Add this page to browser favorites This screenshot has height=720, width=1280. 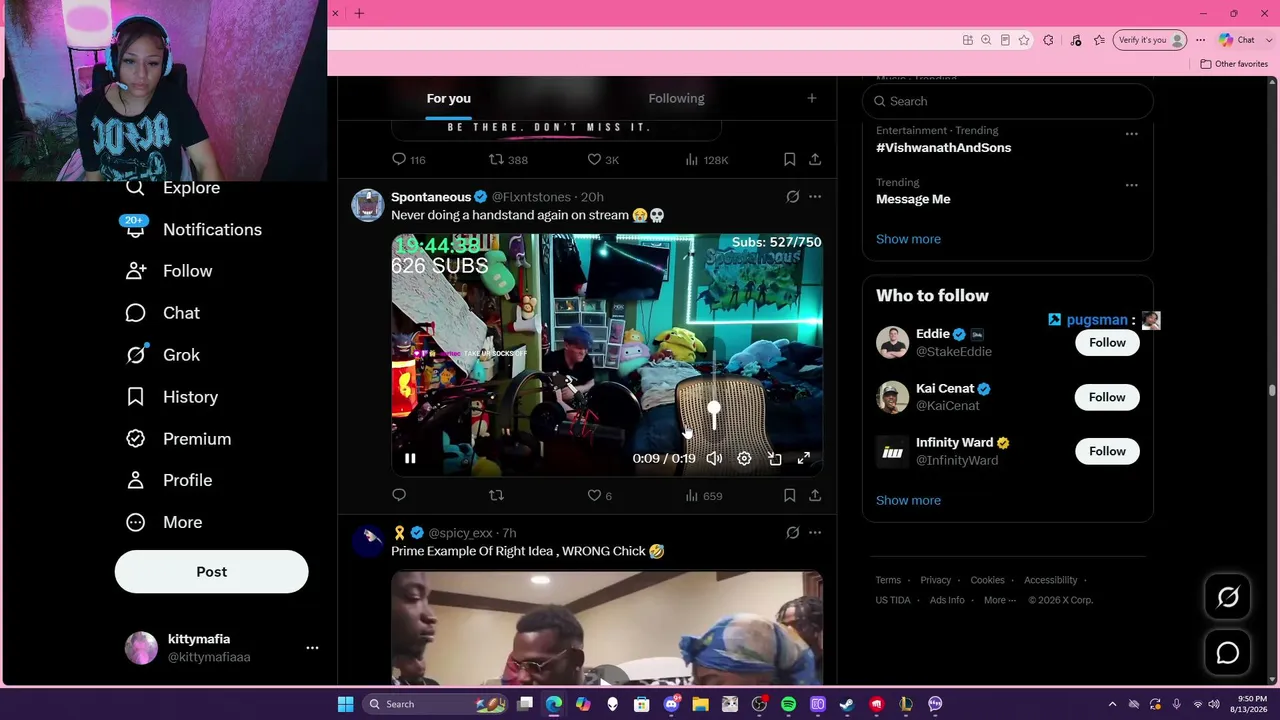pos(1024,40)
